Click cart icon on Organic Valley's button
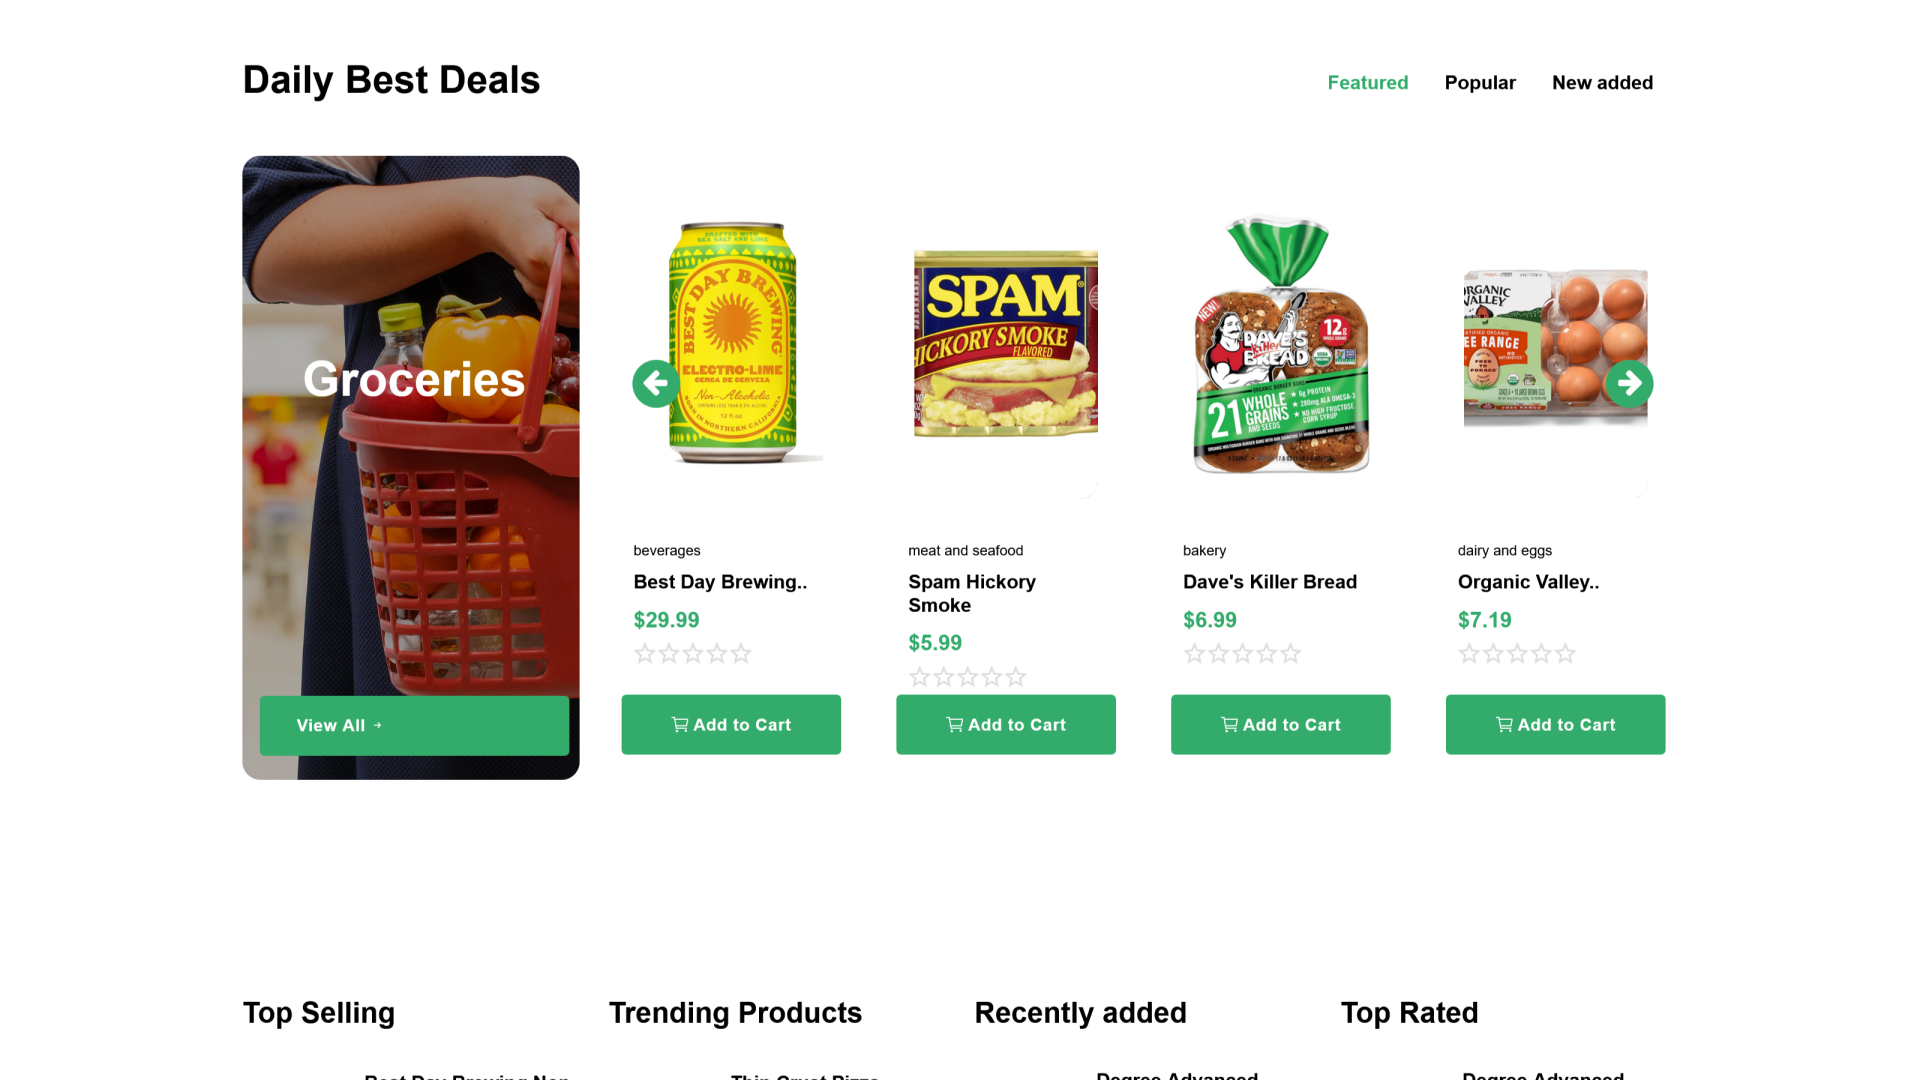 (x=1504, y=724)
